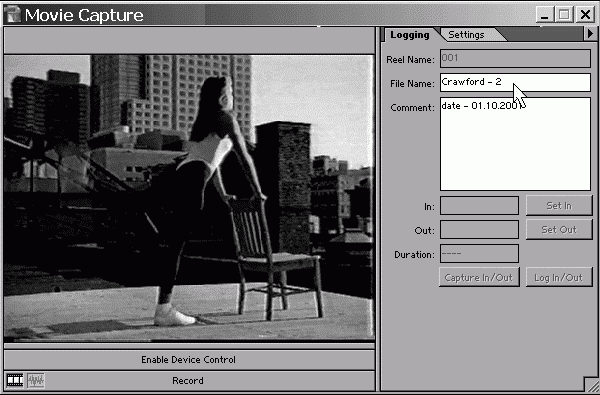This screenshot has width=600, height=395.
Task: Click the Capture In/Out button
Action: coord(479,277)
